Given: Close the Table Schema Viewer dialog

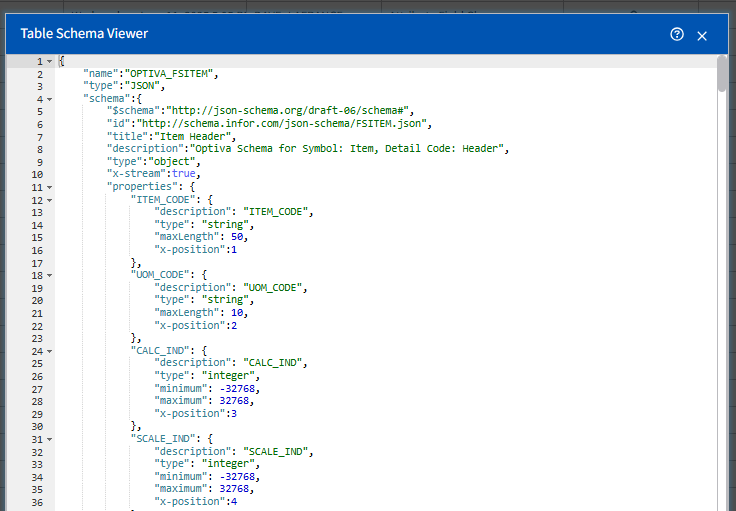Looking at the screenshot, I should (702, 36).
